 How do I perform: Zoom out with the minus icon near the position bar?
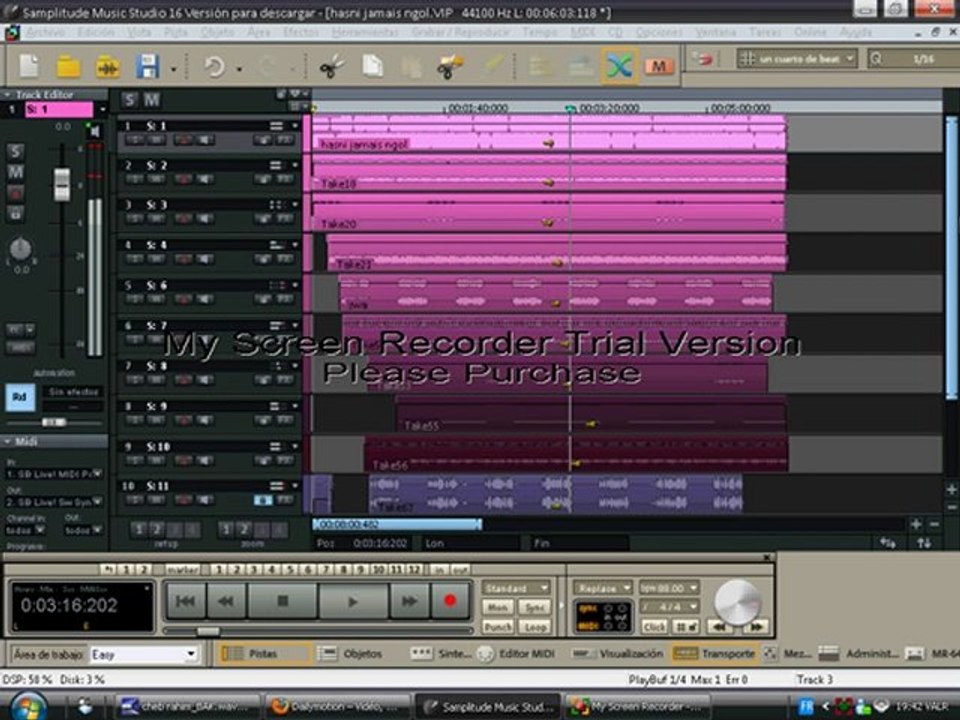(934, 525)
